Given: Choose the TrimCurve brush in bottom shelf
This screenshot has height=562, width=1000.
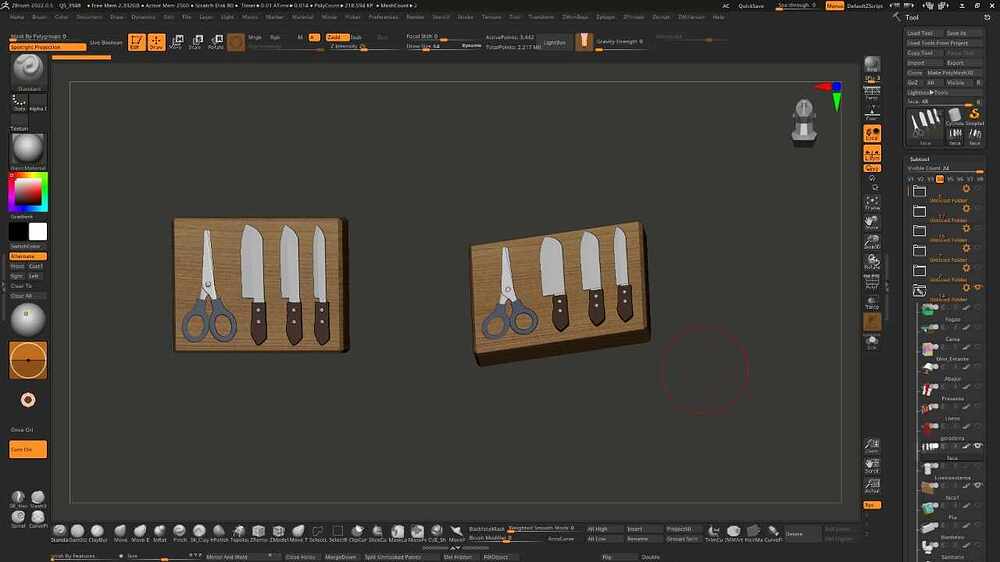Looking at the screenshot, I should 714,532.
